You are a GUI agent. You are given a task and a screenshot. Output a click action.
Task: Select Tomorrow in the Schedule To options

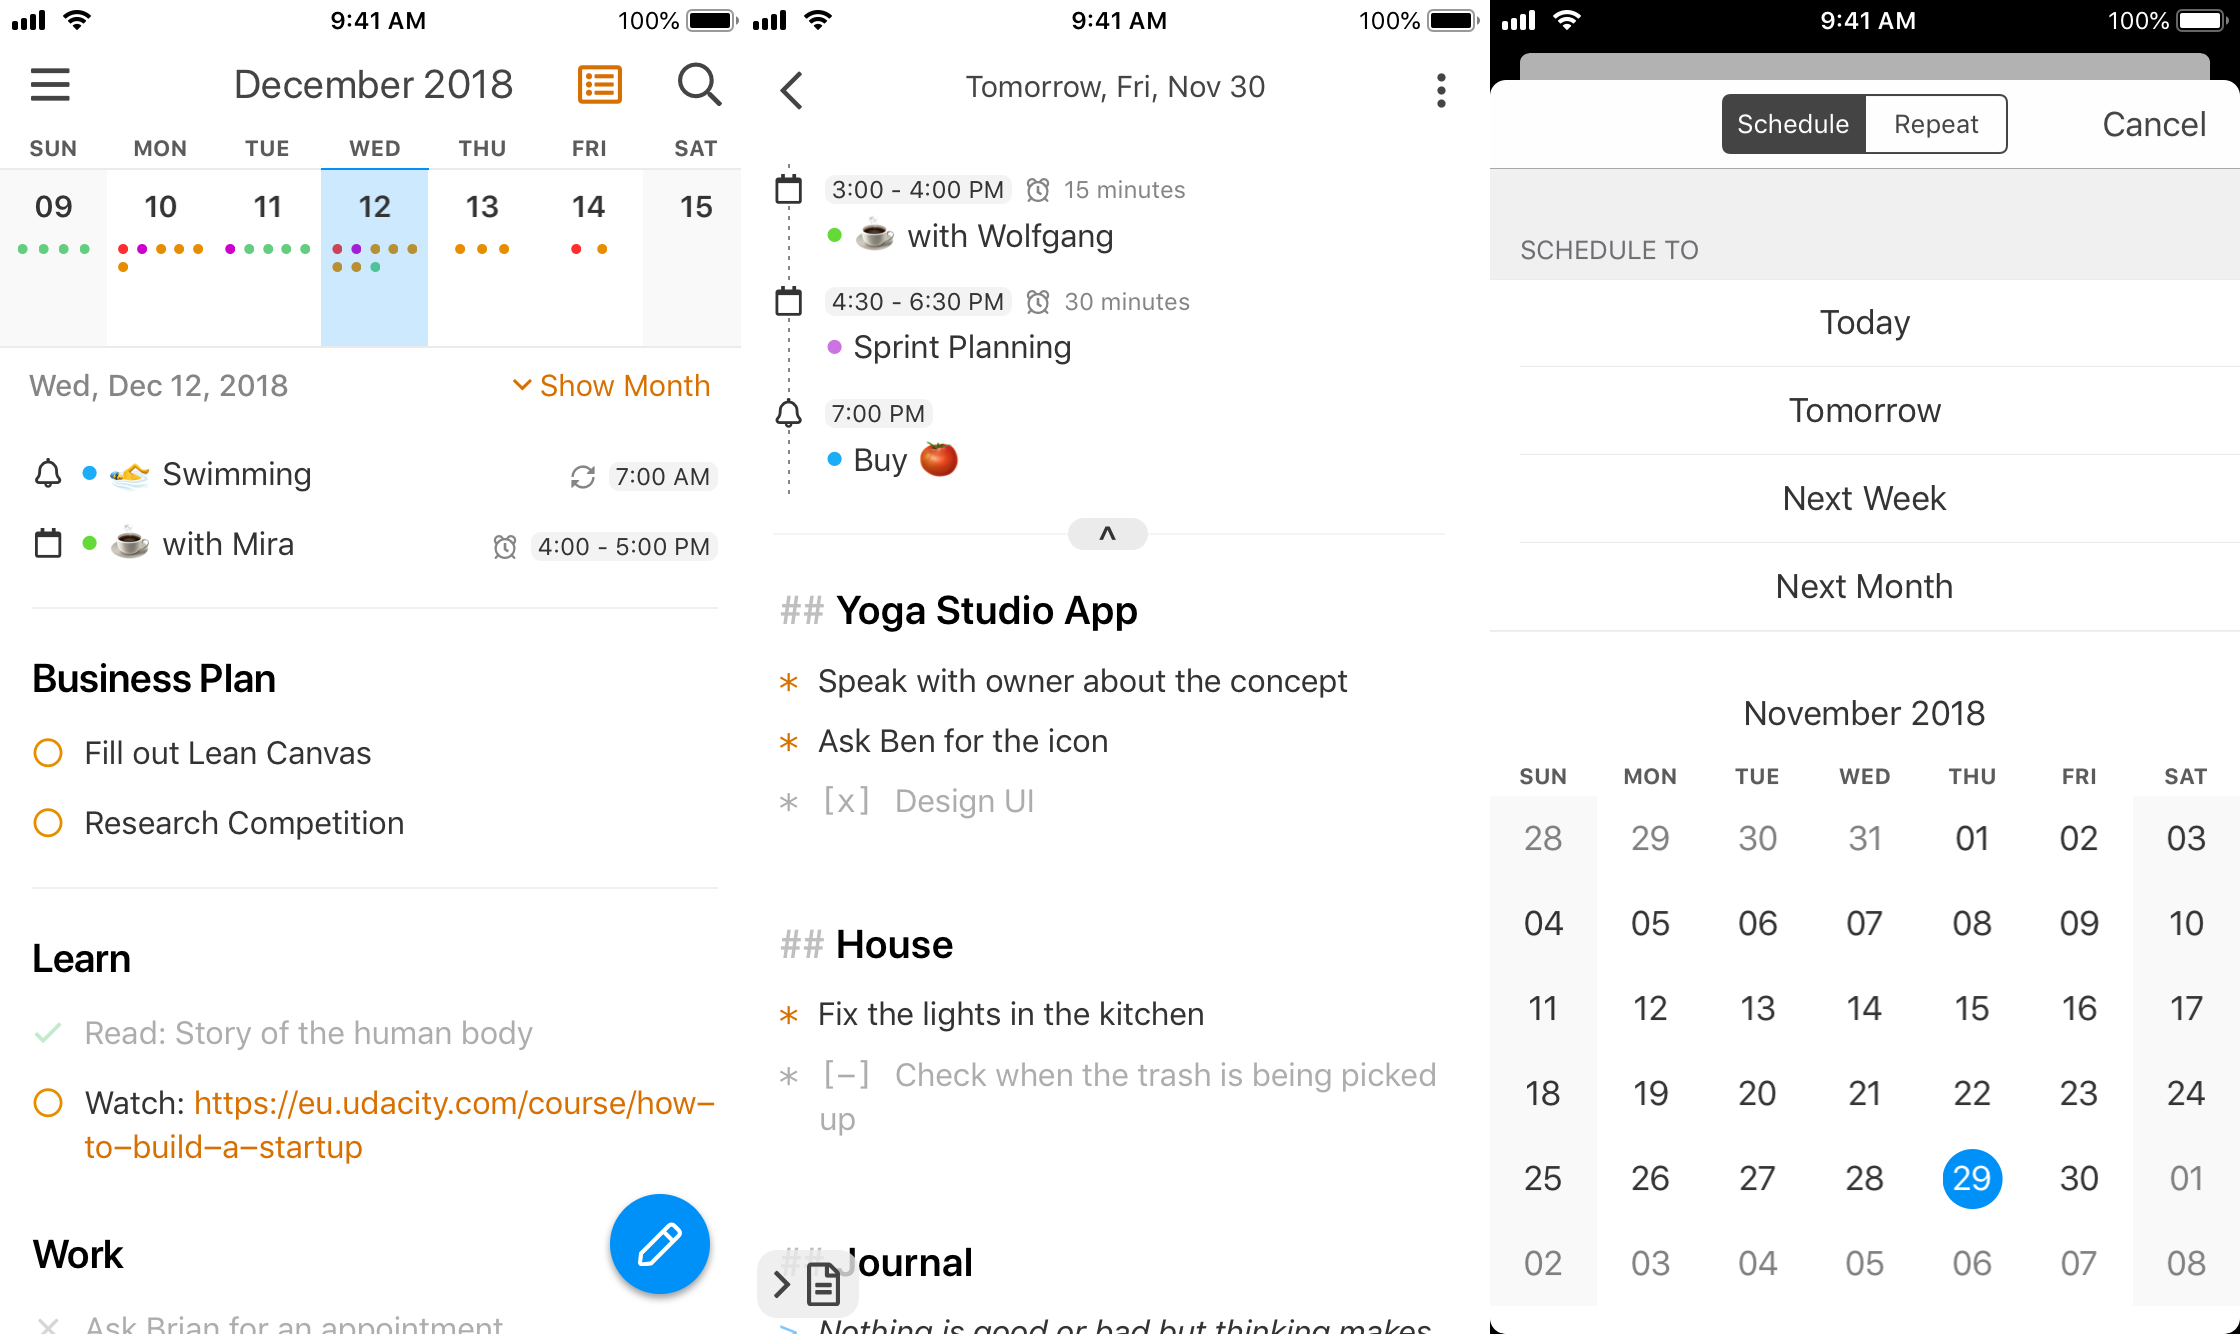tap(1865, 410)
